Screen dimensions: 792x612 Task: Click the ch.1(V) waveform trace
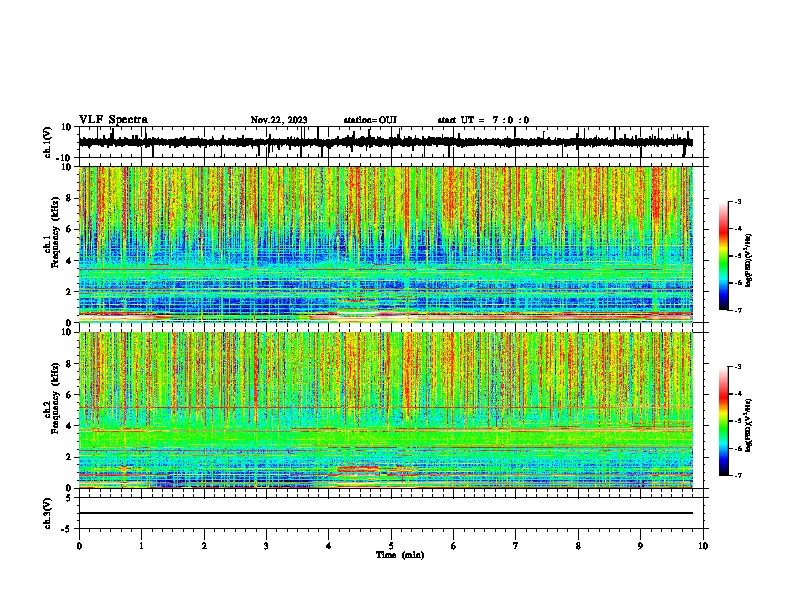[x=385, y=142]
